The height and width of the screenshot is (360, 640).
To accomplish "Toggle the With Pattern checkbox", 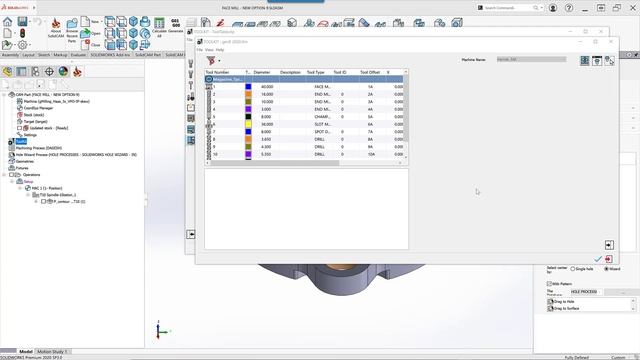I will pos(549,284).
